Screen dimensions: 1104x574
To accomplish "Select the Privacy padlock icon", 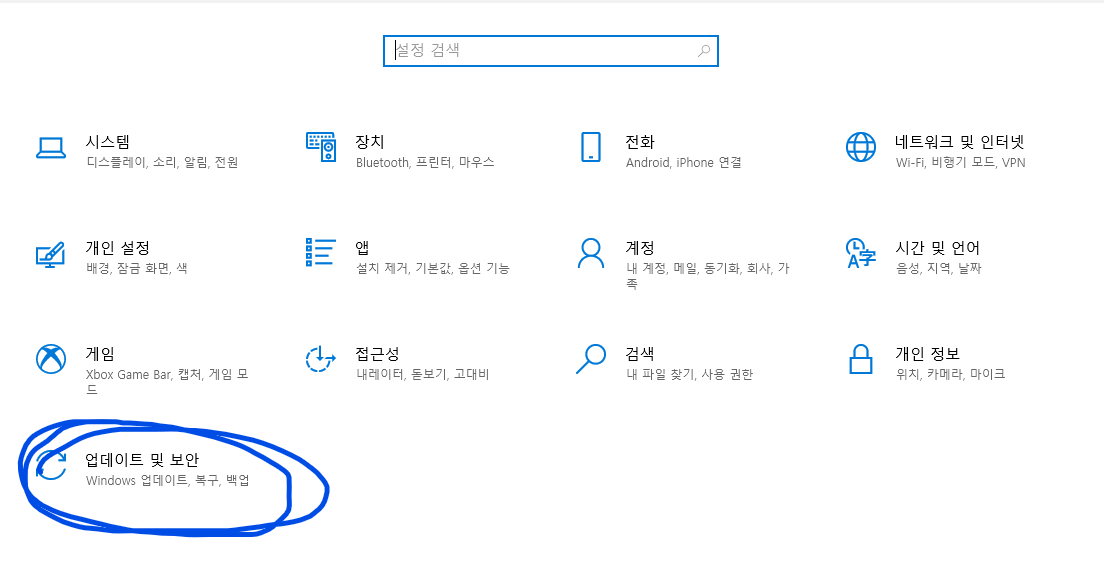I will coord(860,359).
